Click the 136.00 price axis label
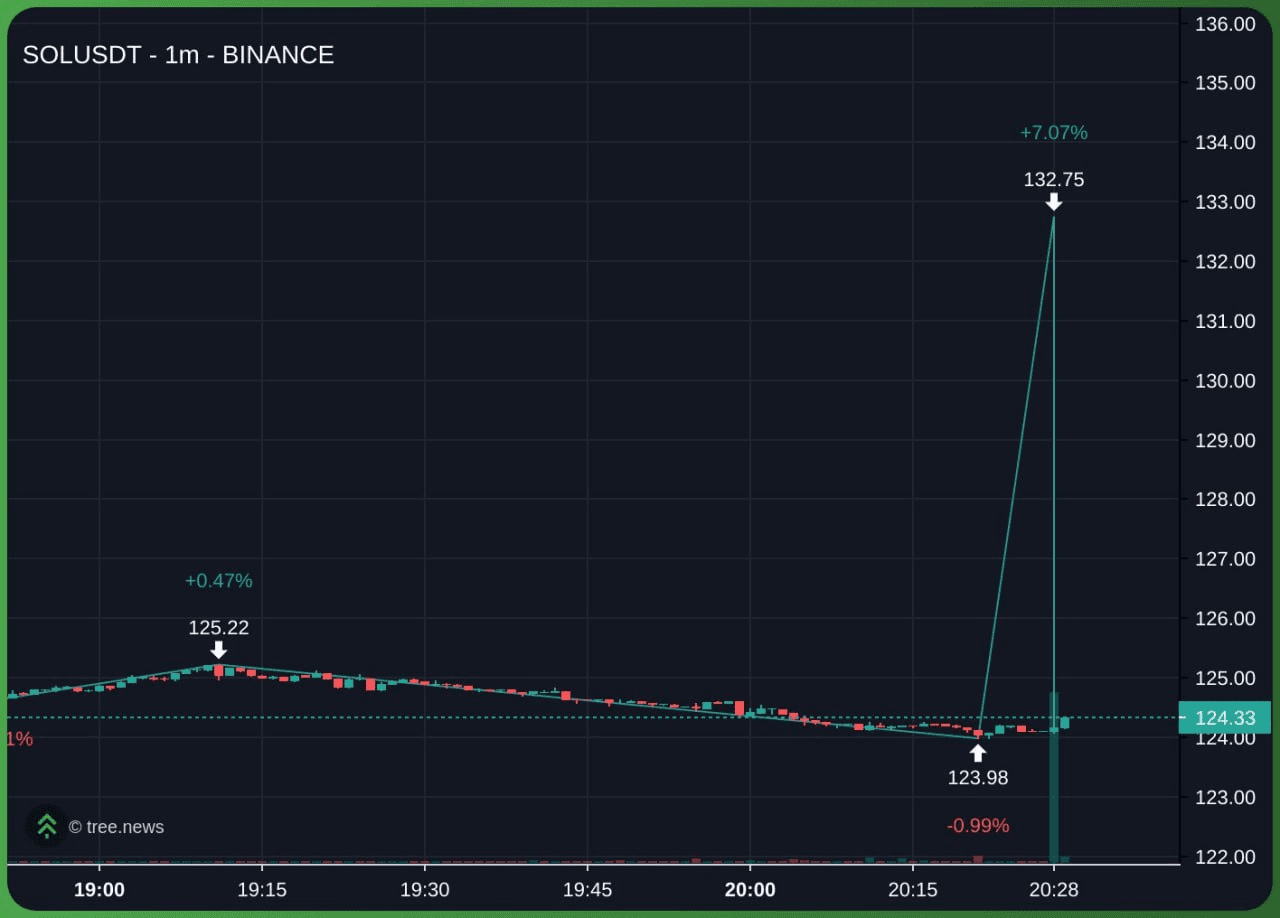 pyautogui.click(x=1225, y=23)
